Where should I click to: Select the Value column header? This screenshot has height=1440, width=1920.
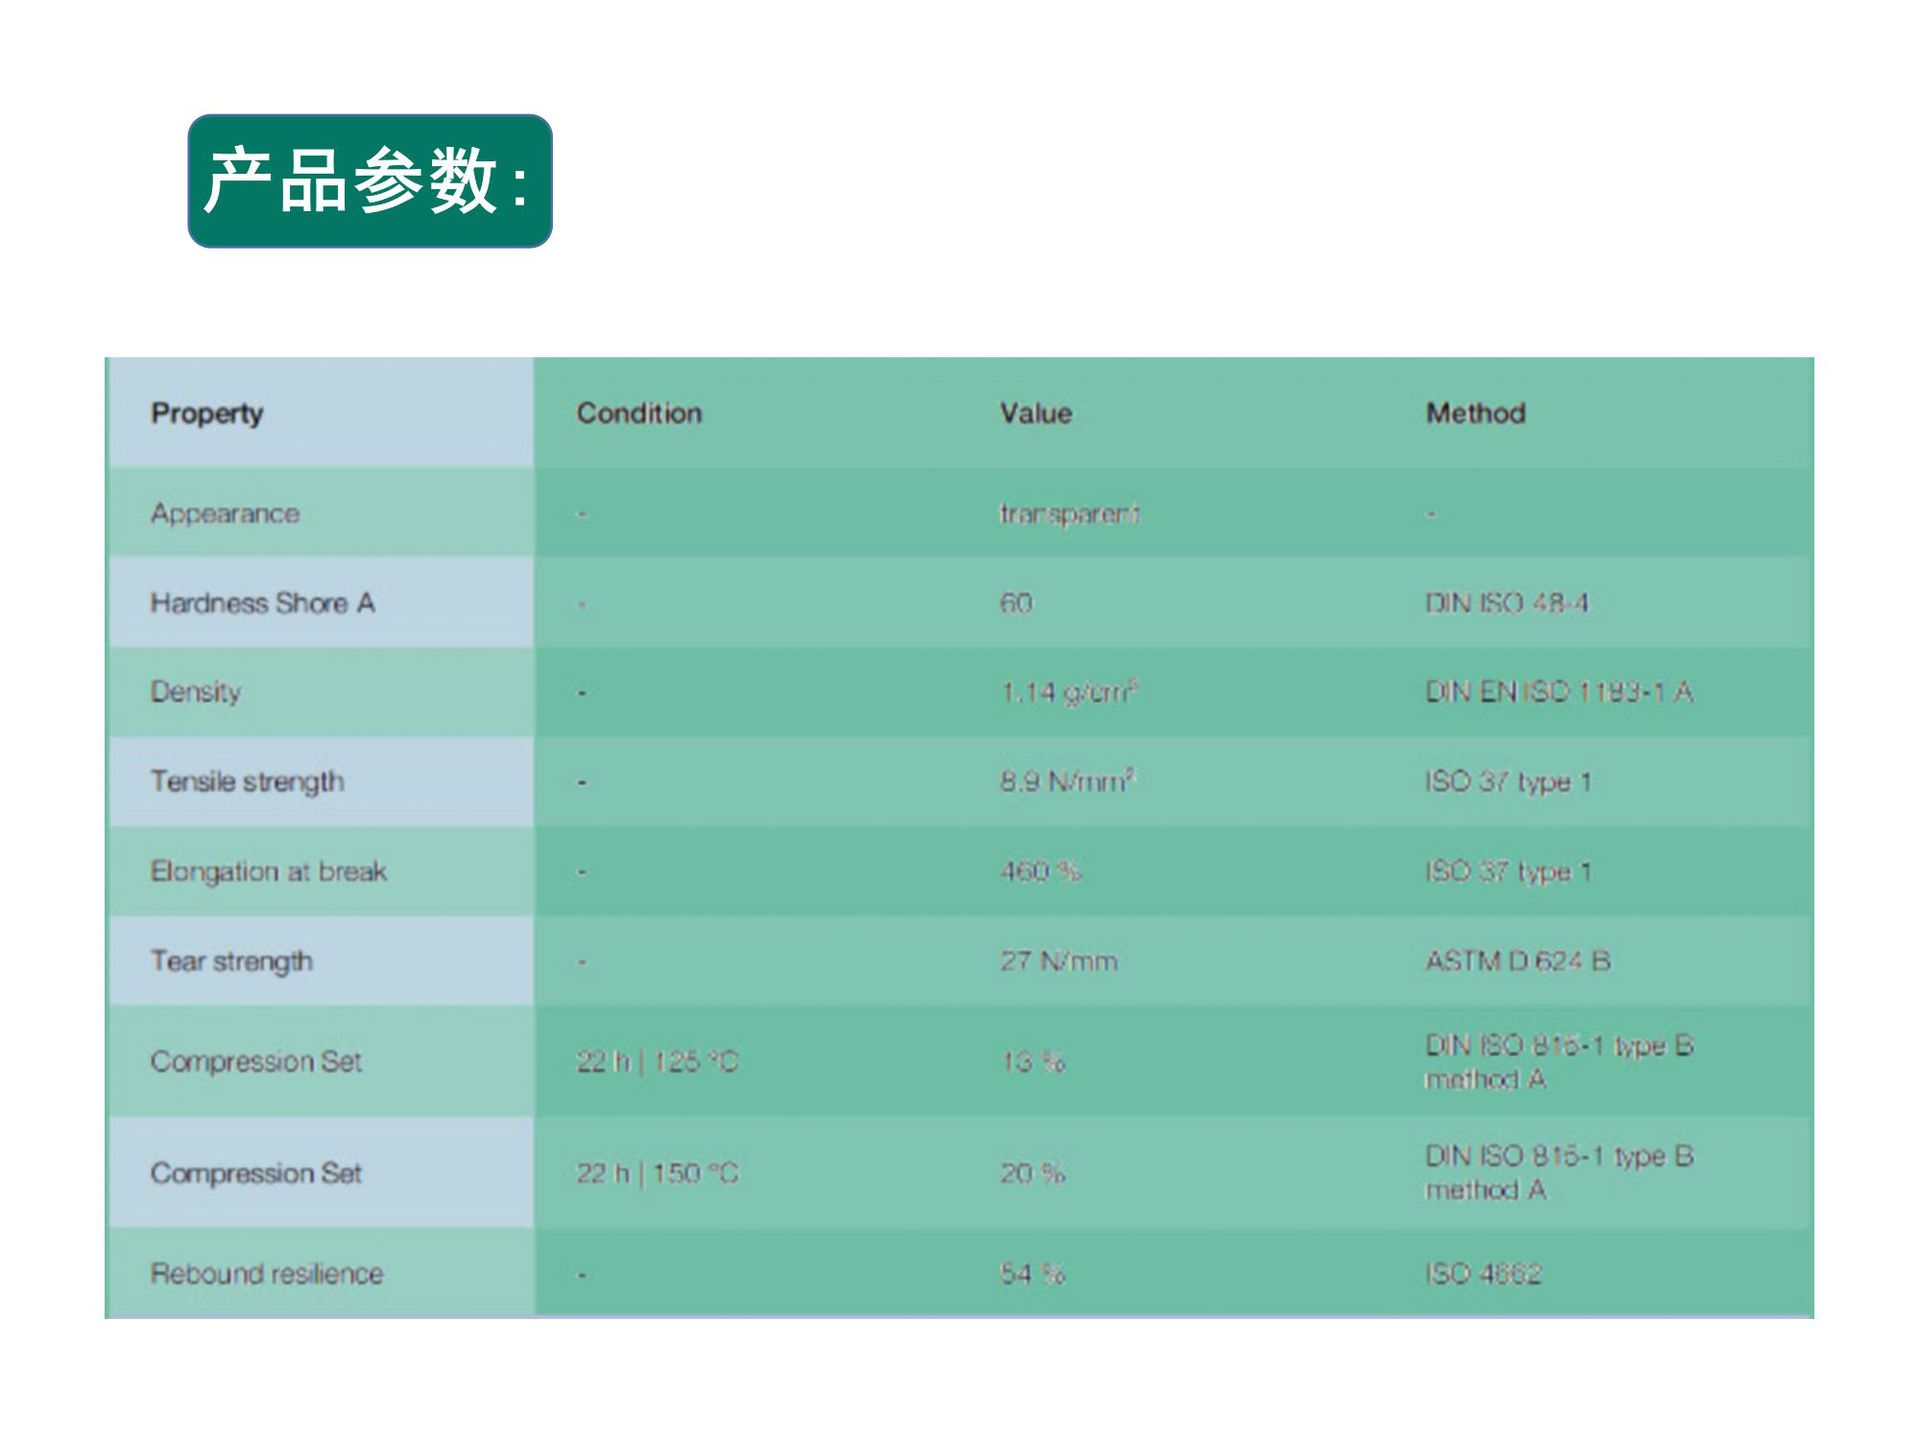tap(1036, 413)
